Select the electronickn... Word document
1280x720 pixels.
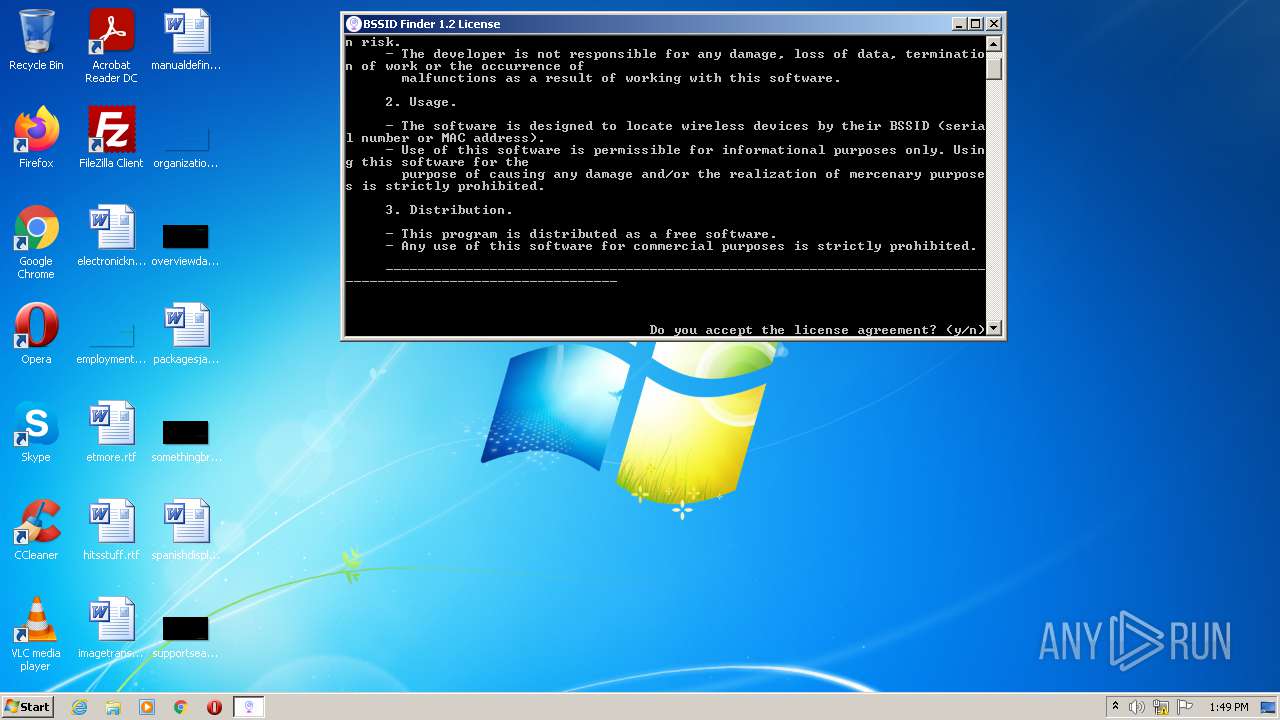point(111,236)
